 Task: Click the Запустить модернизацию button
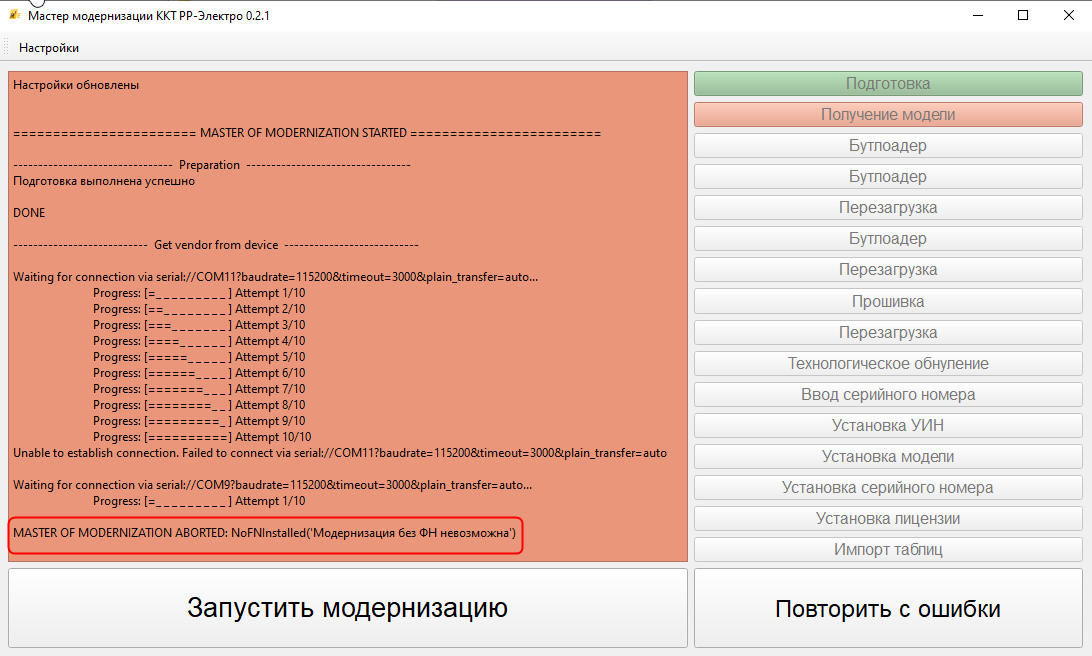[348, 607]
